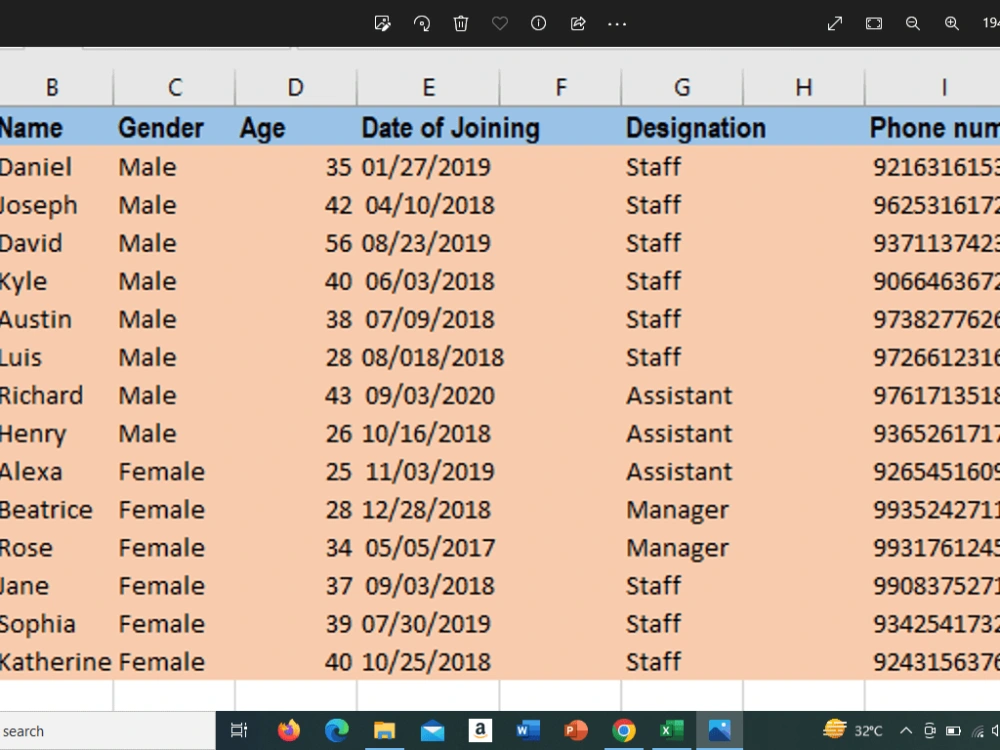Select column header D
This screenshot has height=750, width=1000.
tap(295, 87)
